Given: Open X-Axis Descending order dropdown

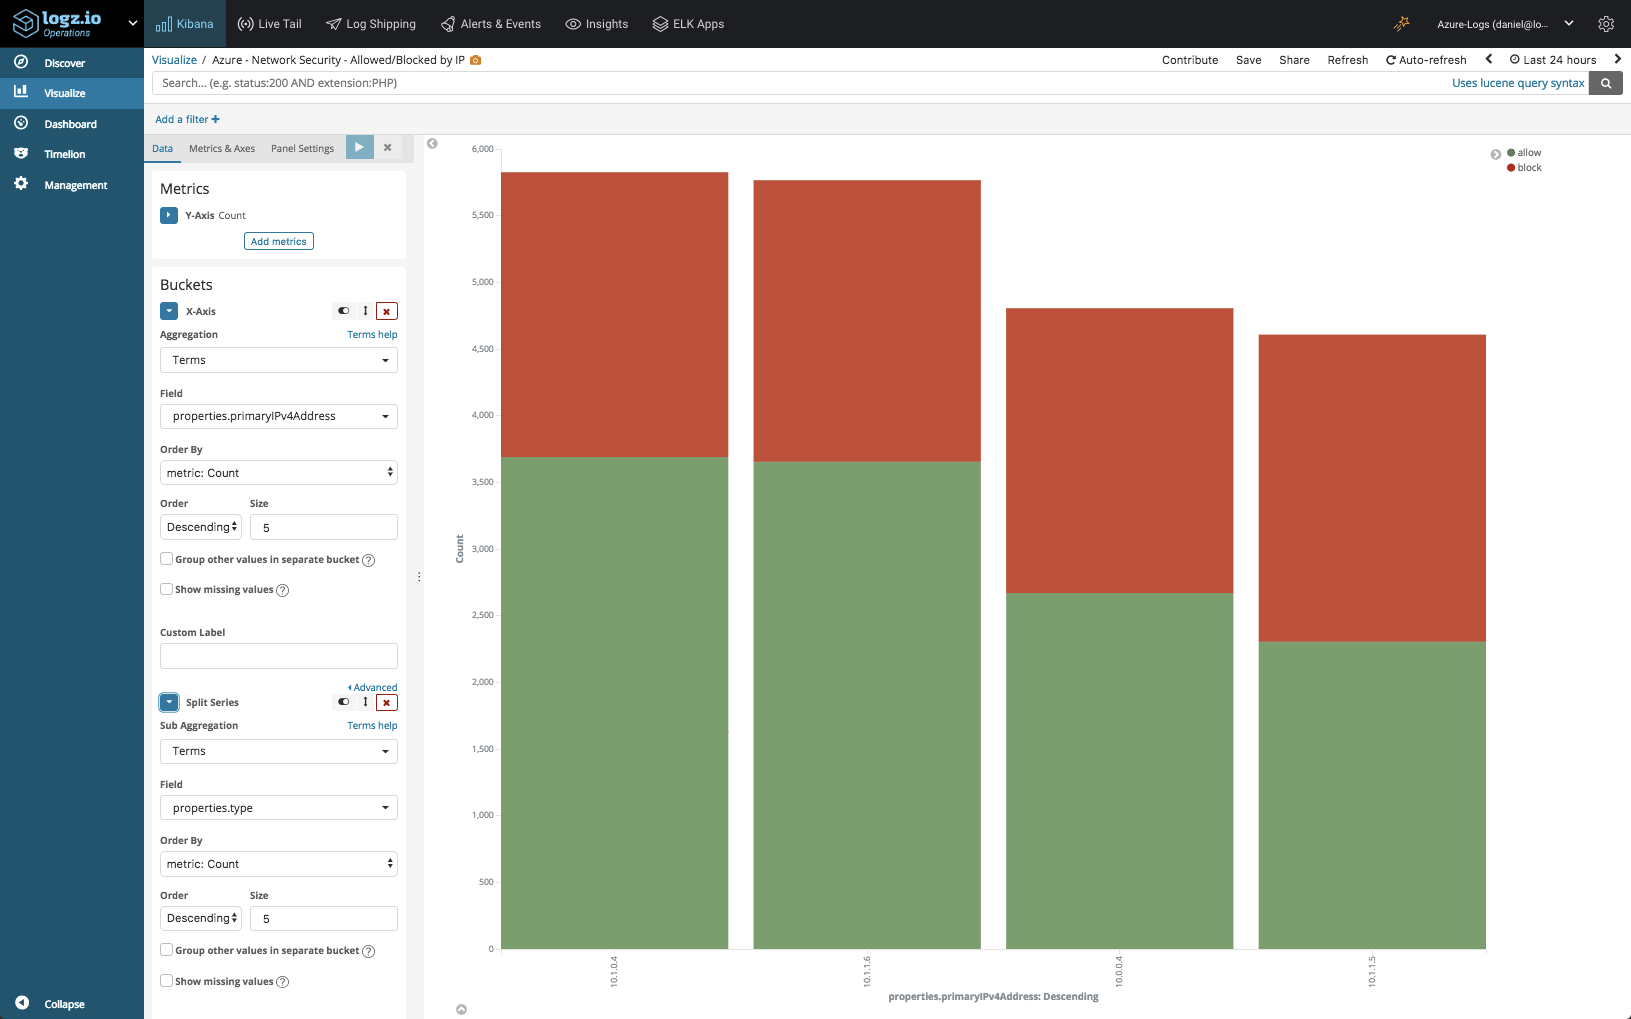Looking at the screenshot, I should [x=201, y=527].
